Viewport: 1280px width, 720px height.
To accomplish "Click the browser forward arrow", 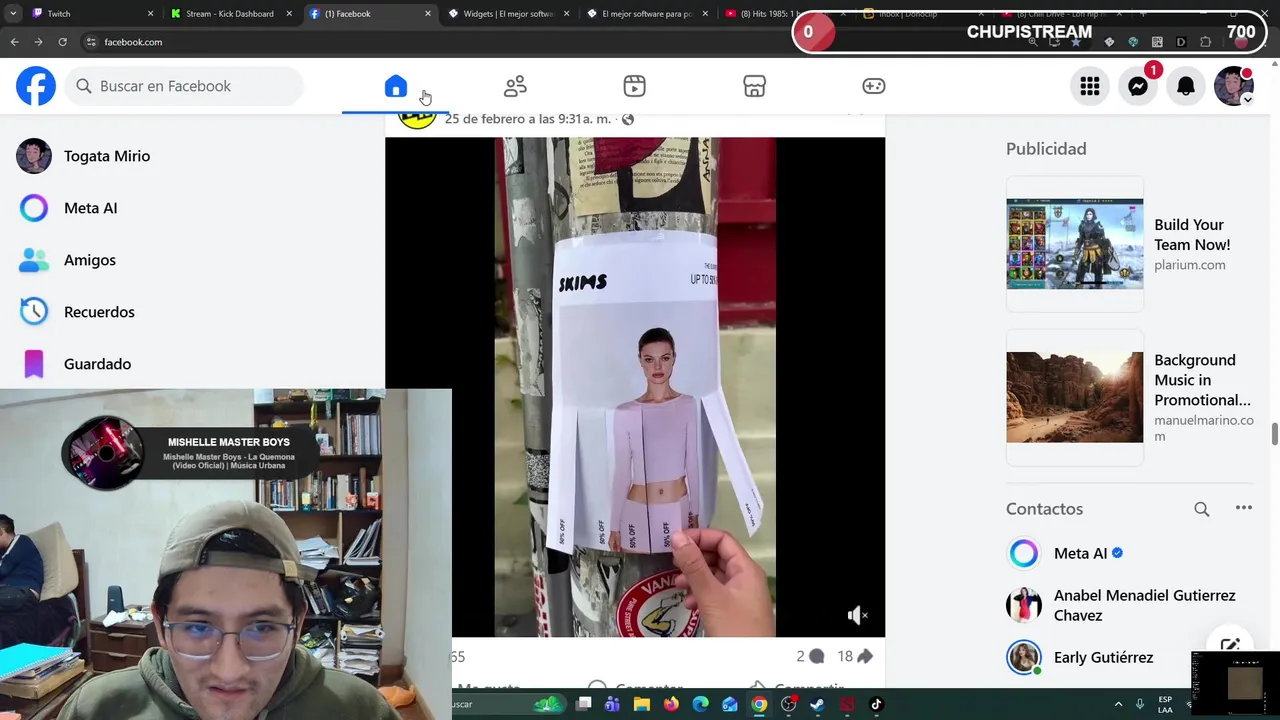I will tap(38, 42).
